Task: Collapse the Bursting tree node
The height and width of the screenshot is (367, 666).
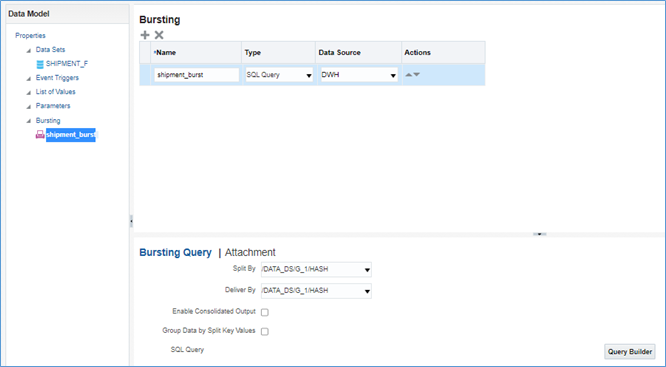Action: click(x=29, y=121)
